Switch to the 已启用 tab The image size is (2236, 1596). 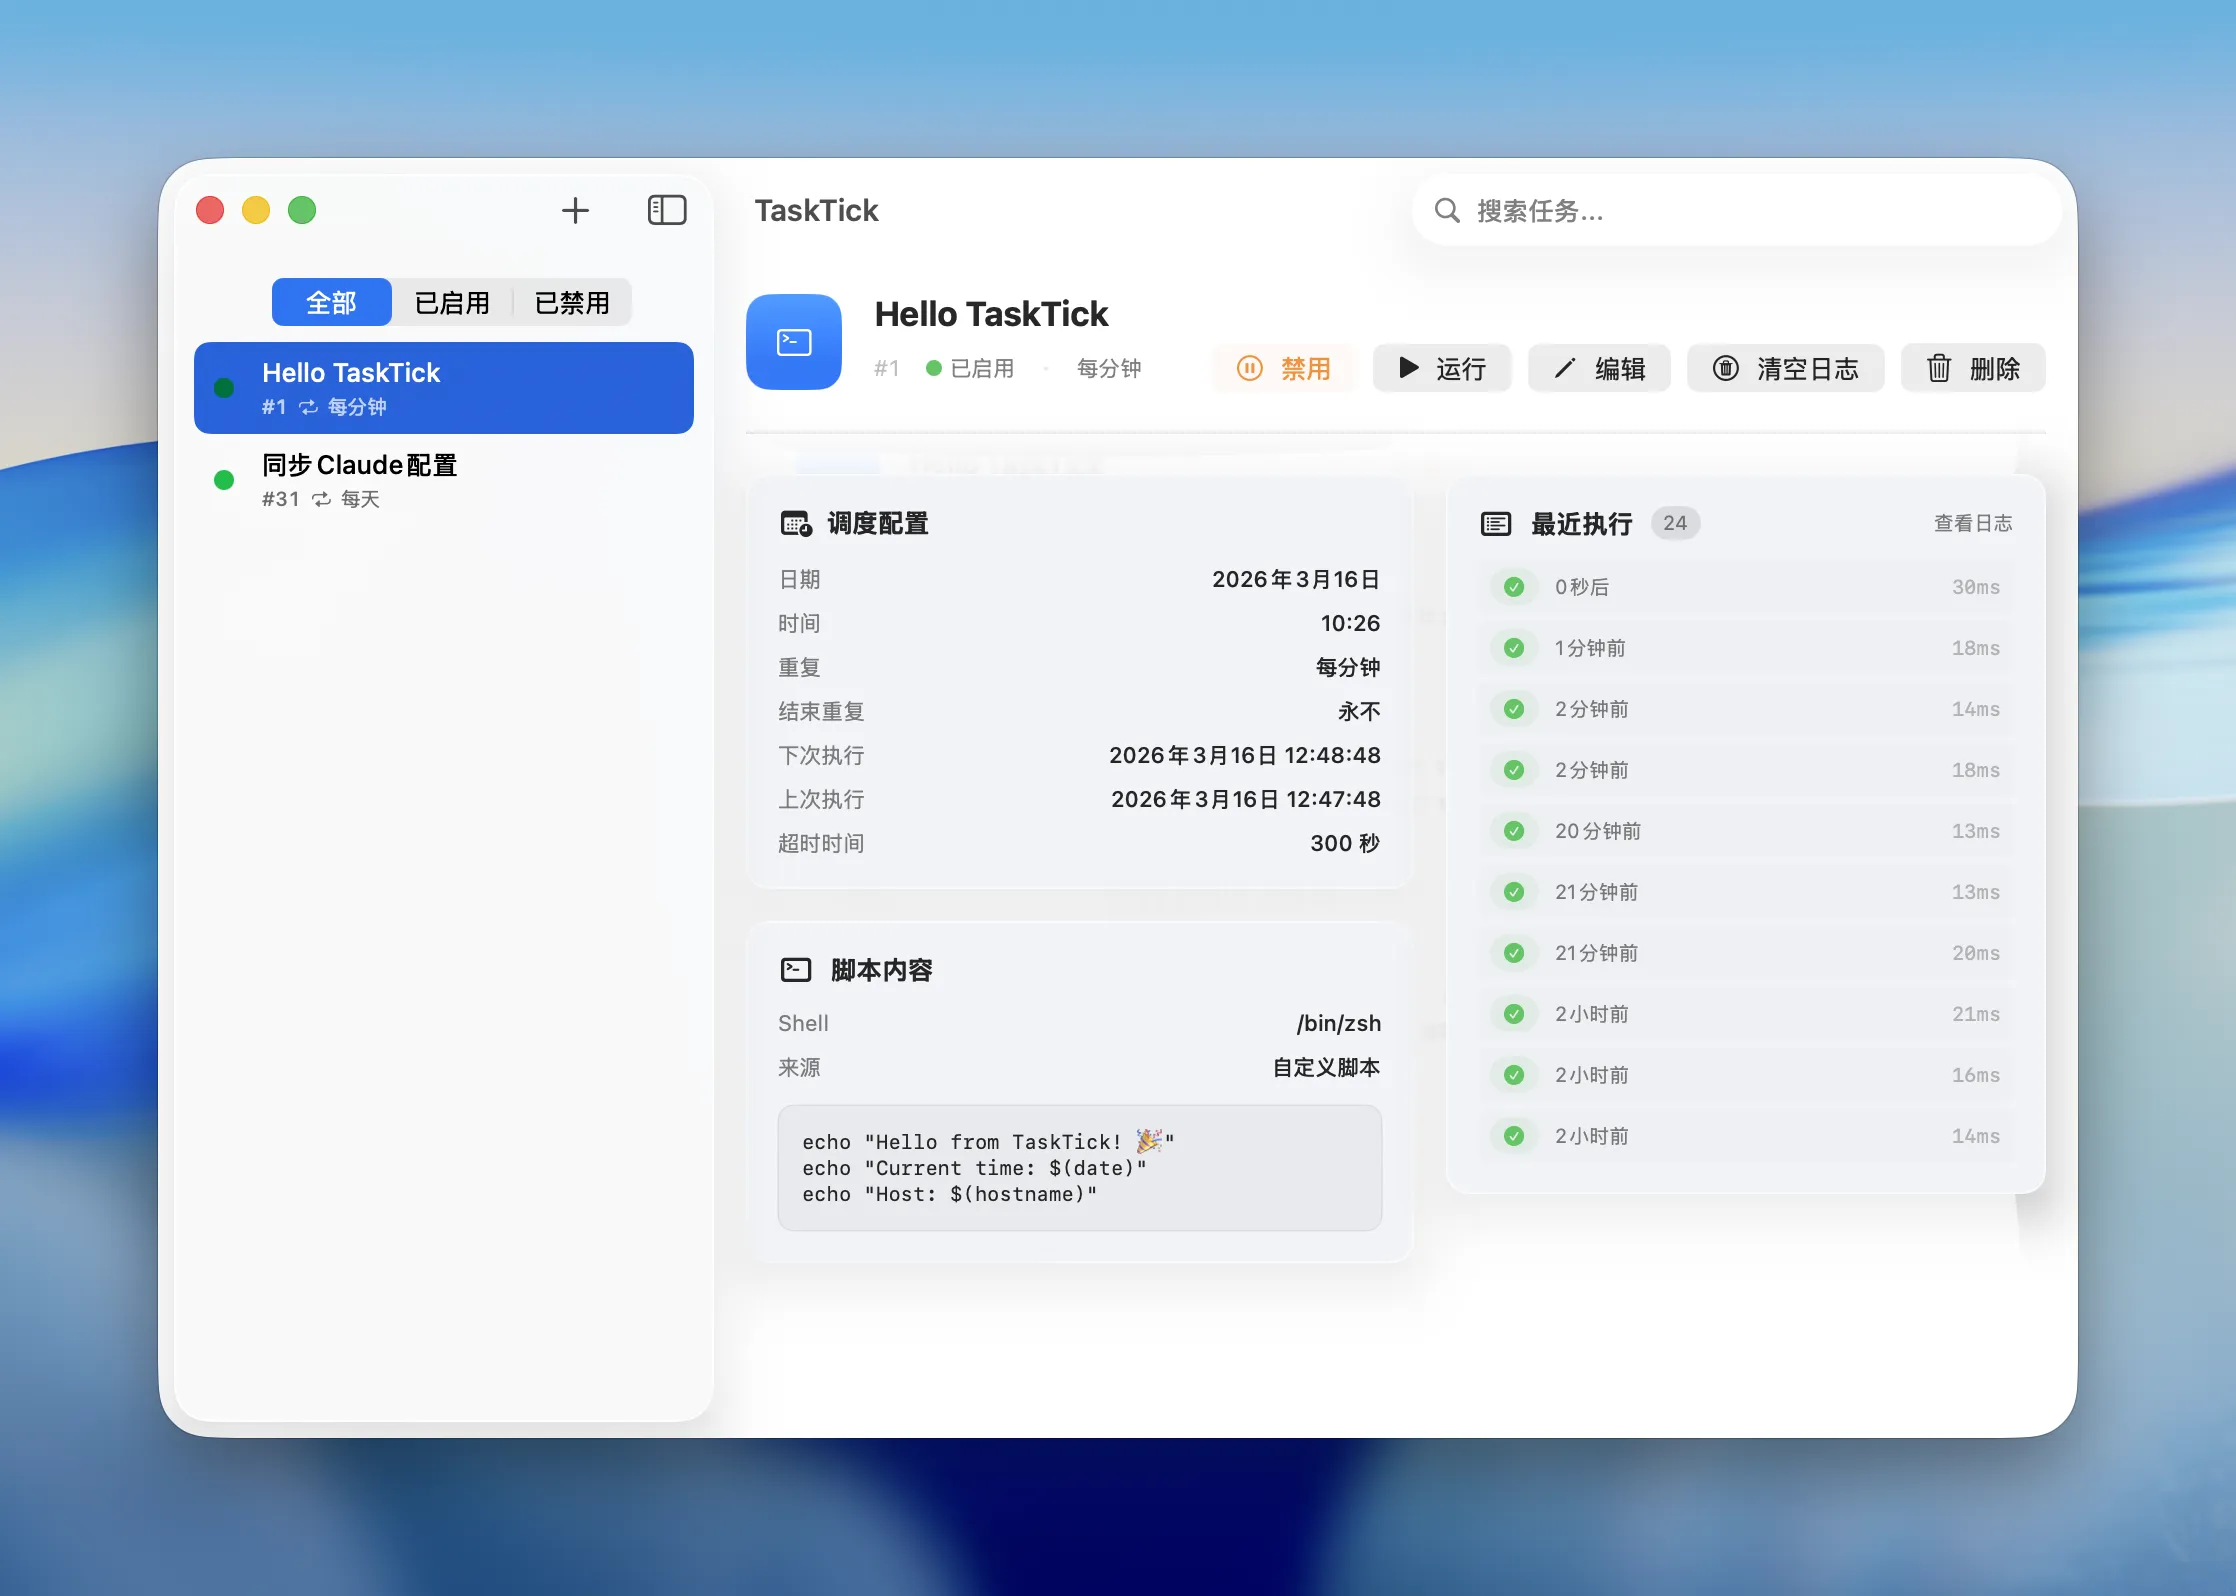[452, 302]
